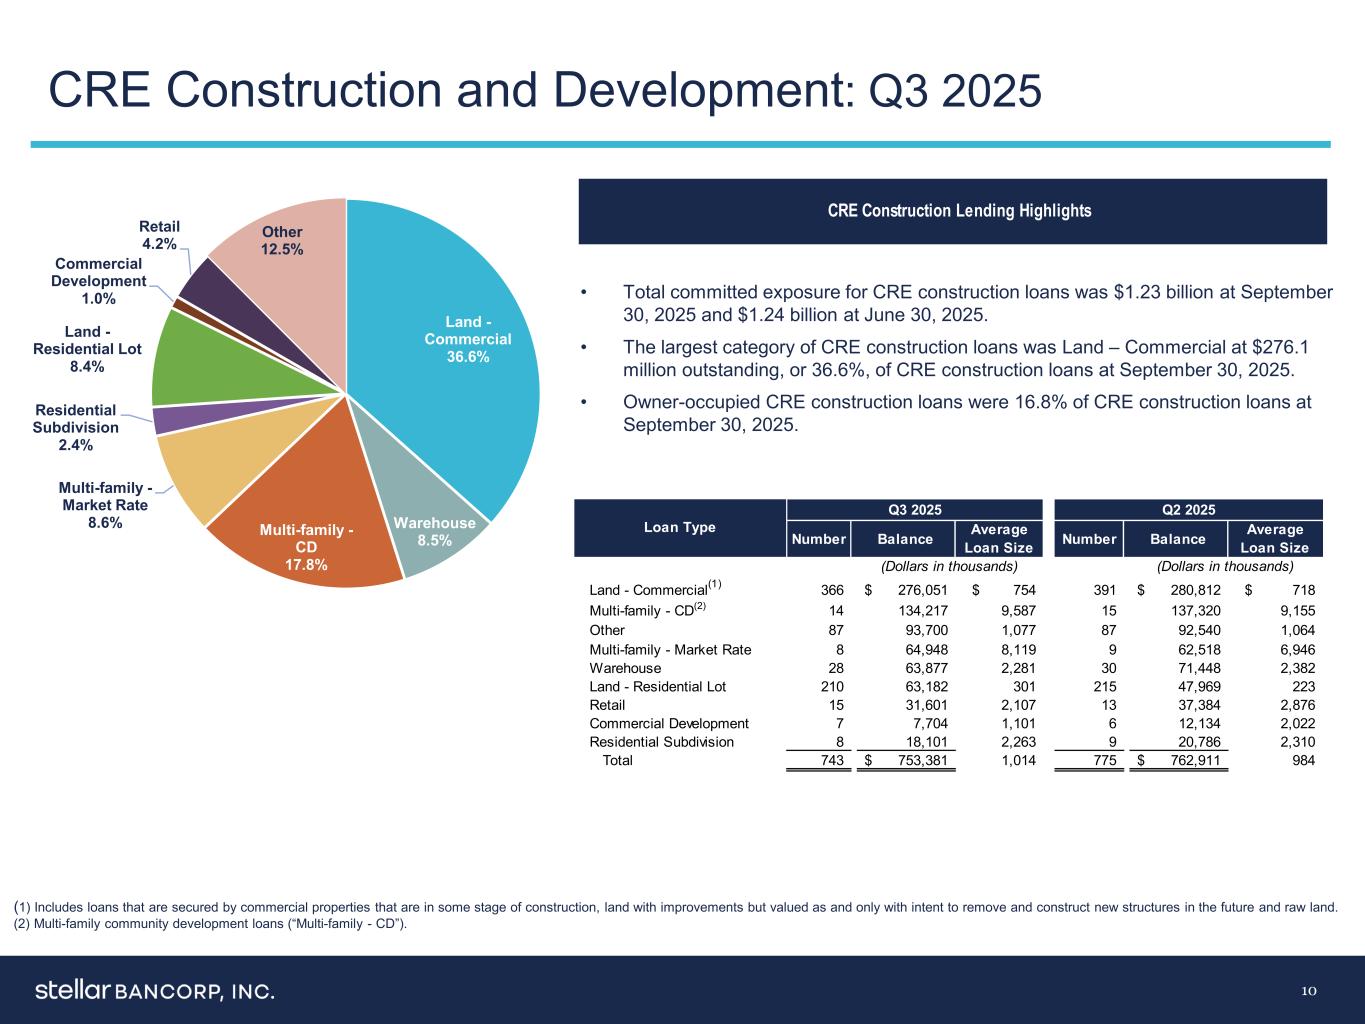Image resolution: width=1365 pixels, height=1024 pixels.
Task: Click footnote (1) text about commercial properties
Action: (675, 907)
